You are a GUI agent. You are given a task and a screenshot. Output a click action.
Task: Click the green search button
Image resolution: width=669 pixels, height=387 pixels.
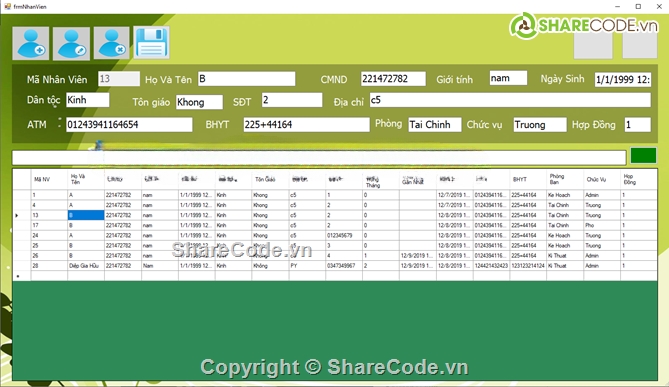[643, 156]
